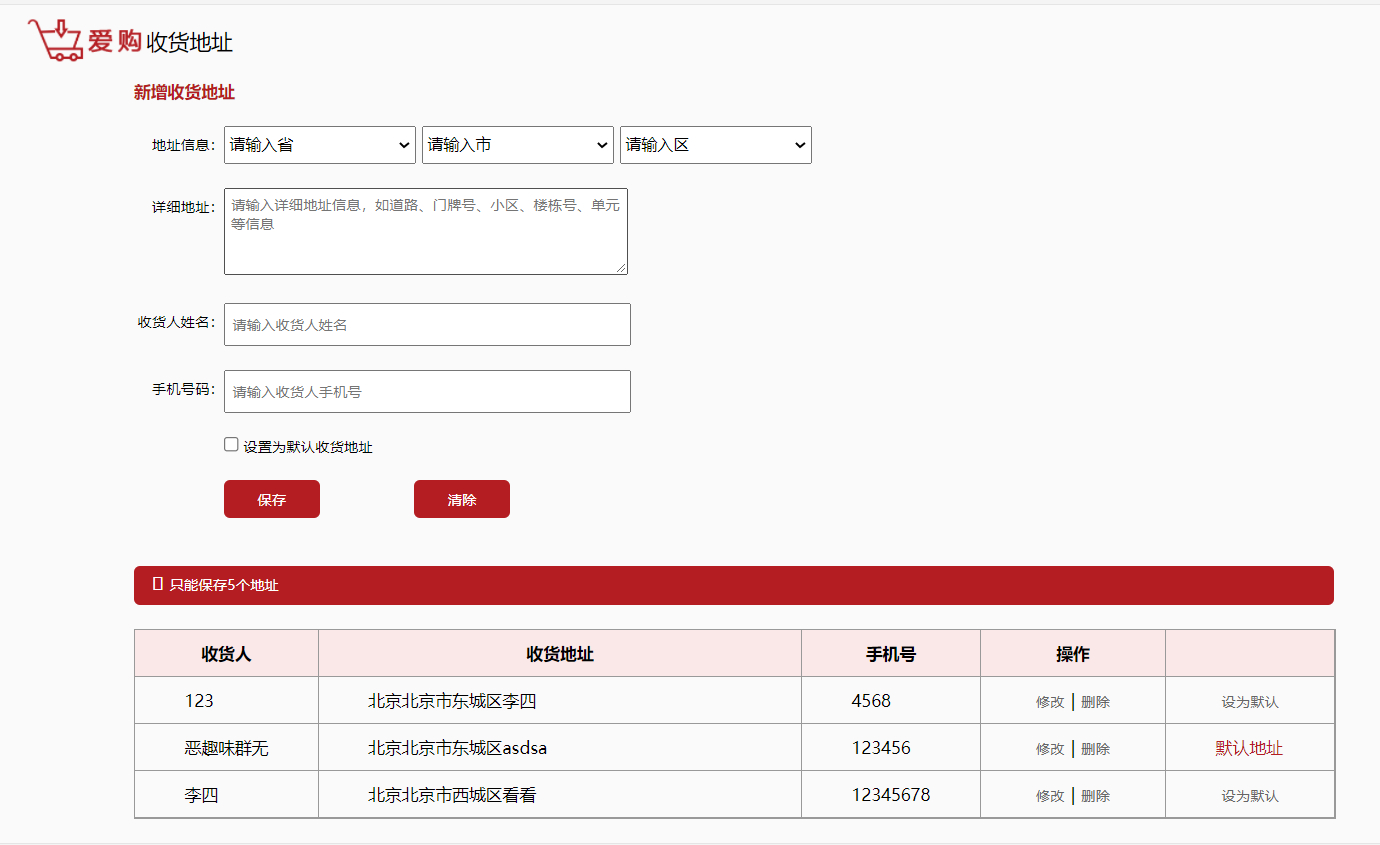Click 设为默认 on the 123 row

pos(1250,701)
